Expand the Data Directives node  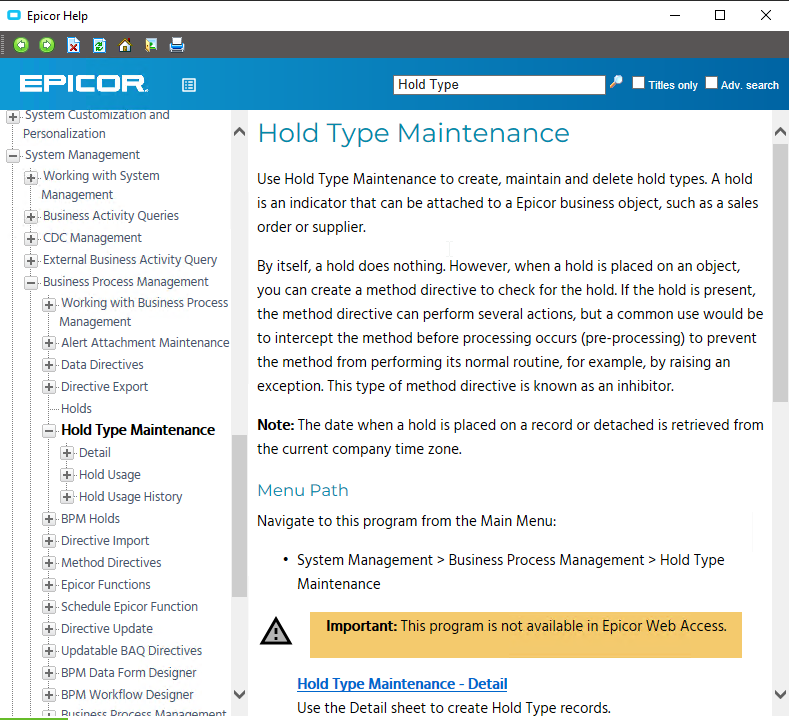49,365
